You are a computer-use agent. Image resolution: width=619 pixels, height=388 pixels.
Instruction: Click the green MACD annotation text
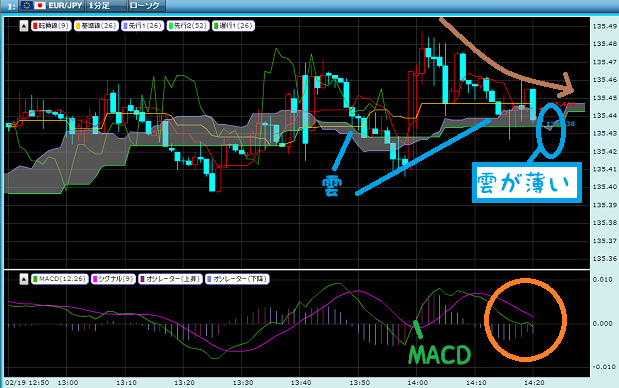[x=439, y=354]
